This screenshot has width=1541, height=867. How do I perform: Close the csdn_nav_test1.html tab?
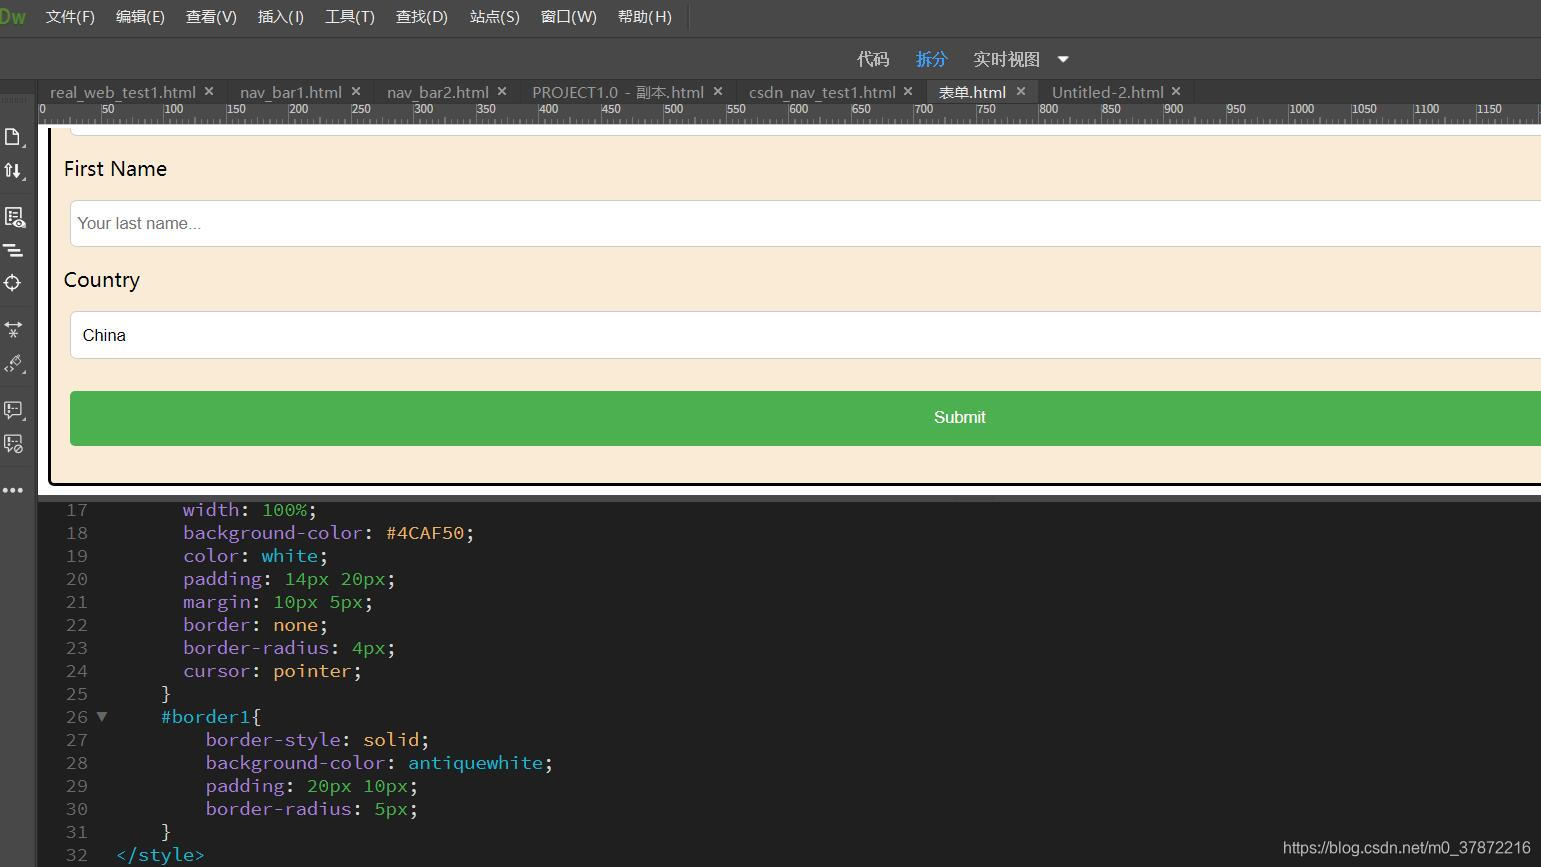click(x=908, y=91)
